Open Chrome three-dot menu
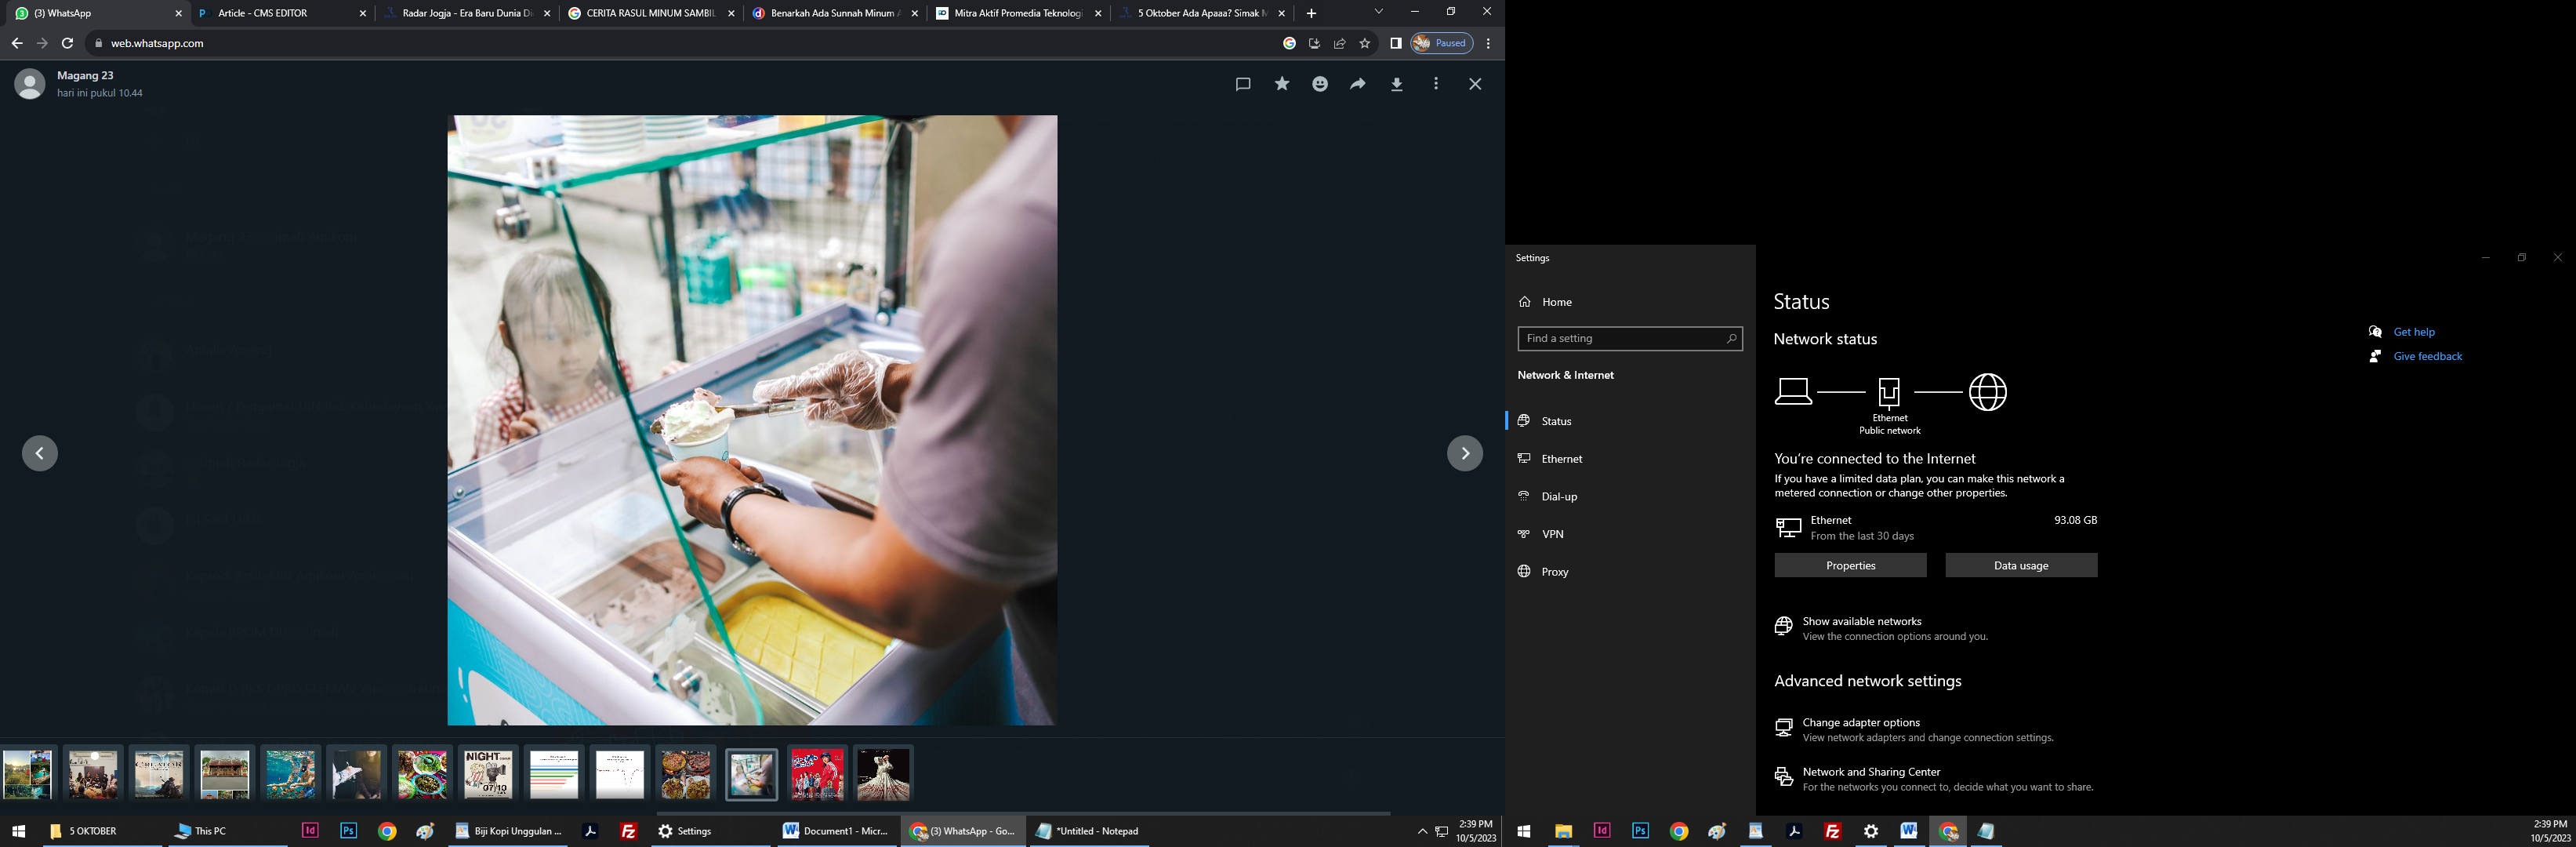 click(1489, 43)
